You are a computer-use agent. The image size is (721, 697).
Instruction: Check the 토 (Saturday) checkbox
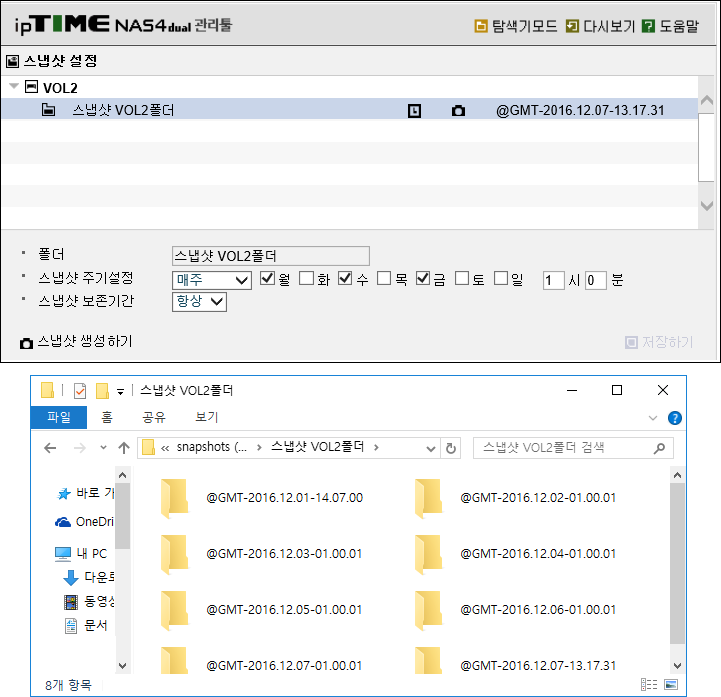(462, 278)
